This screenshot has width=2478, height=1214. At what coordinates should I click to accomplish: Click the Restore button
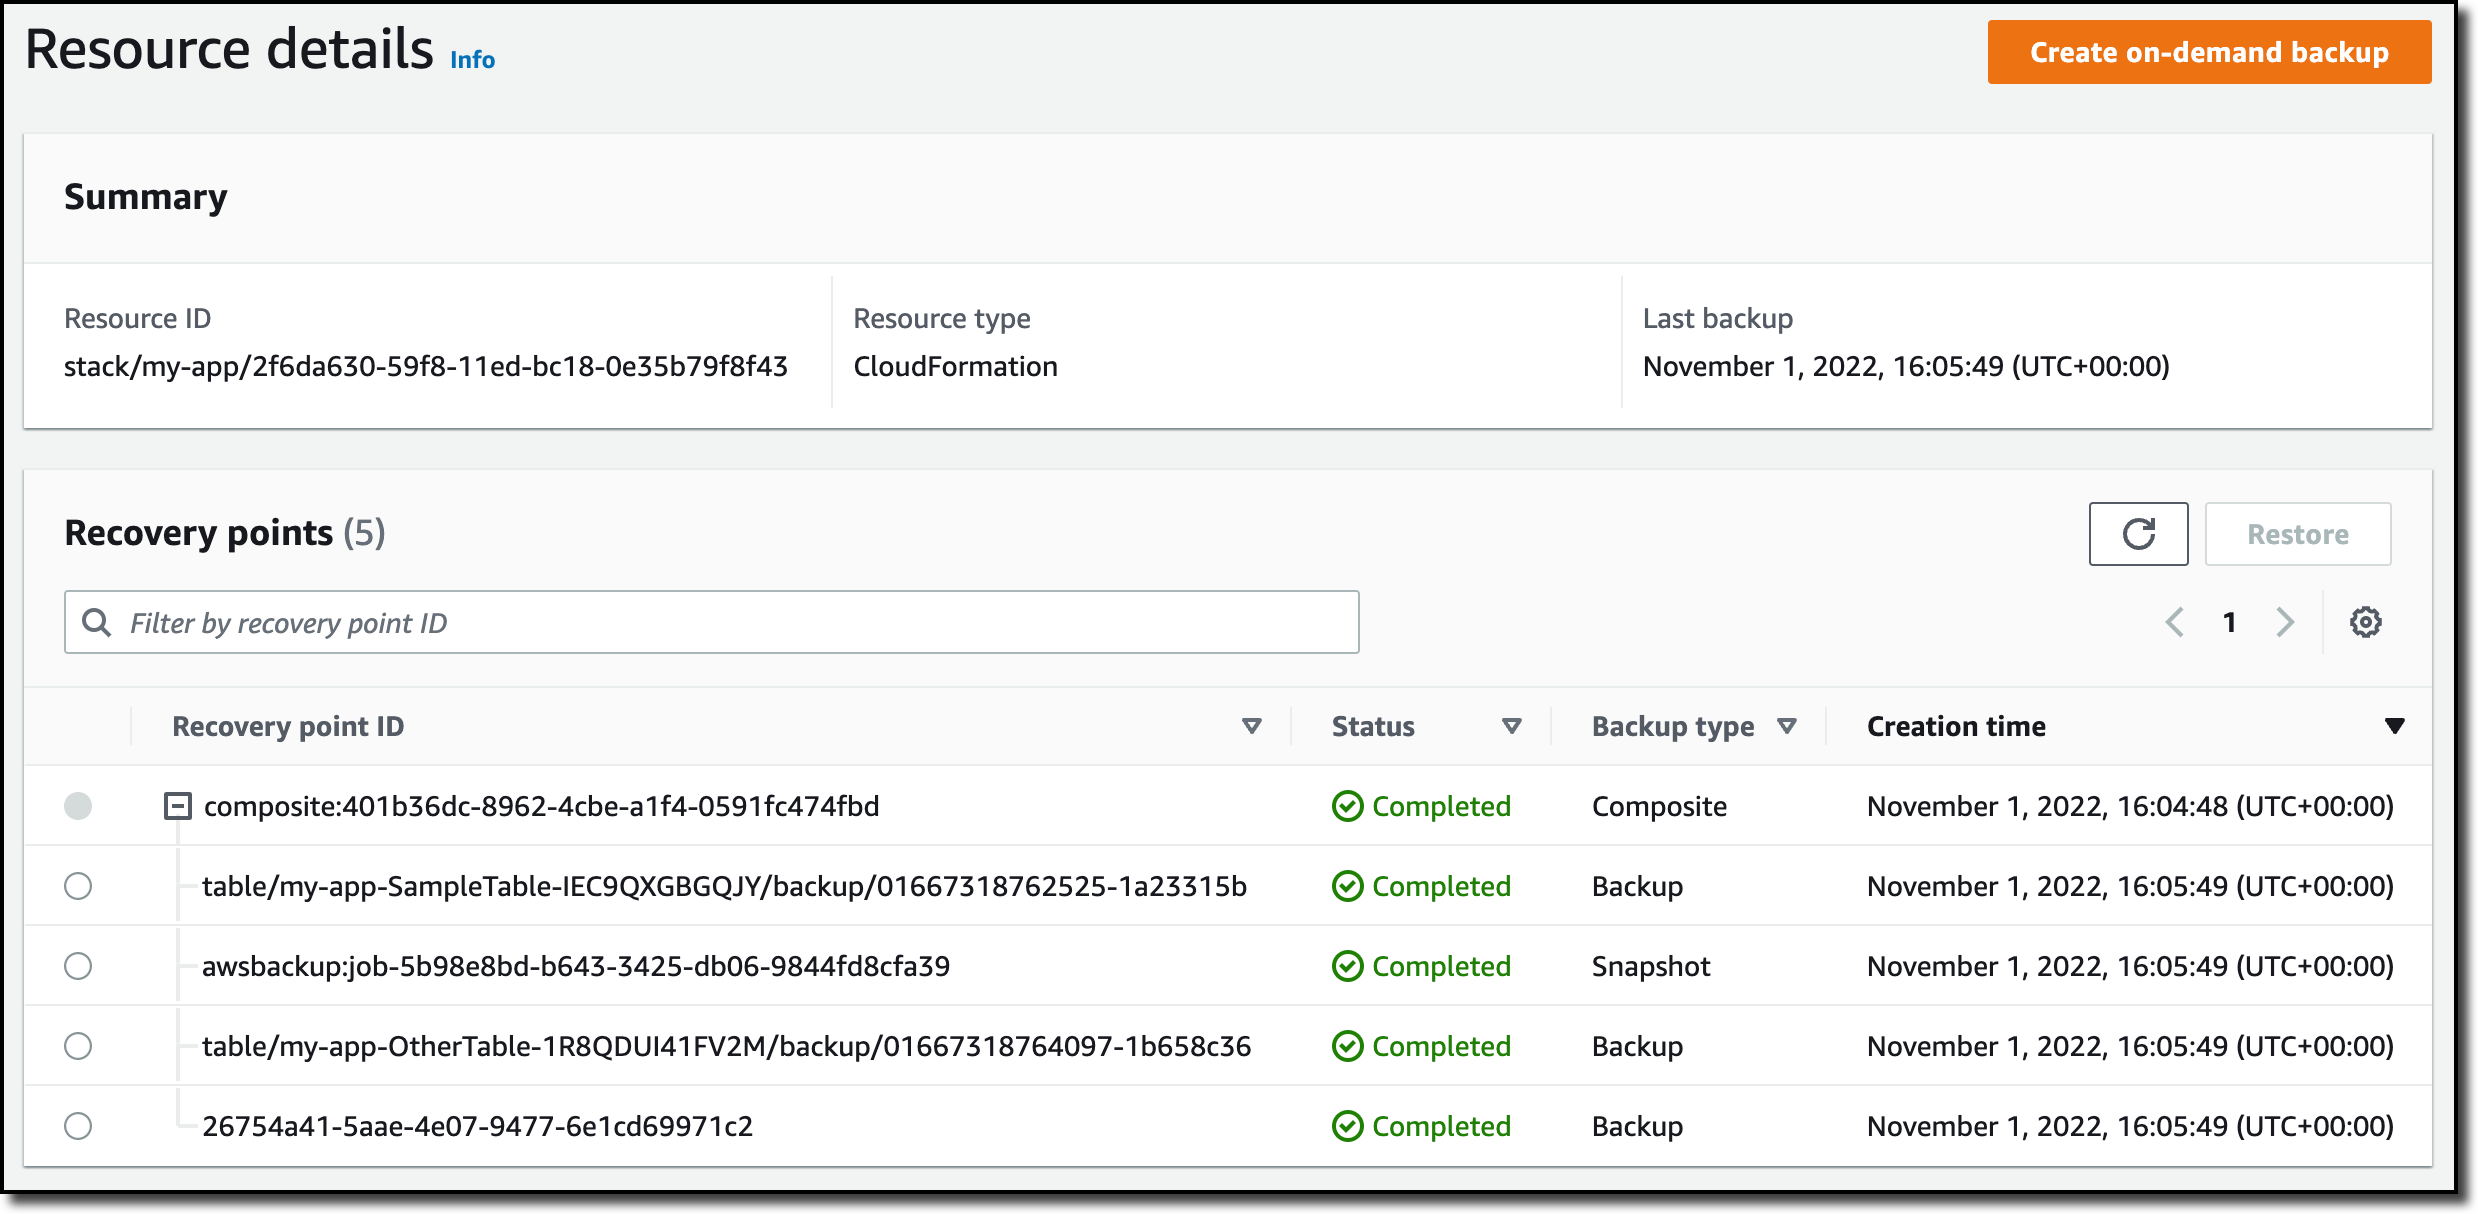click(x=2297, y=534)
